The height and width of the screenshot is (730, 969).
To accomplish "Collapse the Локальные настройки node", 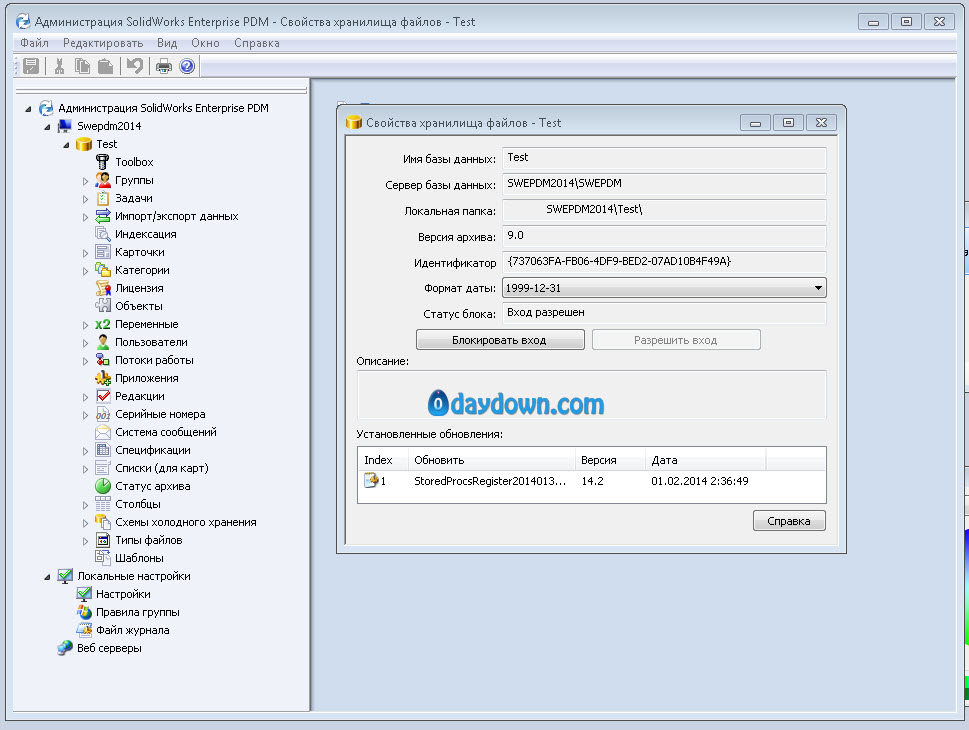I will point(47,577).
